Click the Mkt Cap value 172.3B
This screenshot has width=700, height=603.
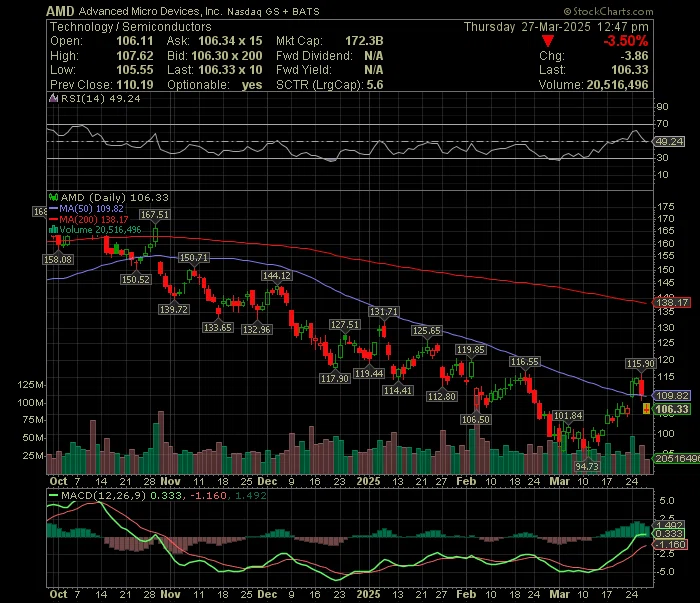364,41
